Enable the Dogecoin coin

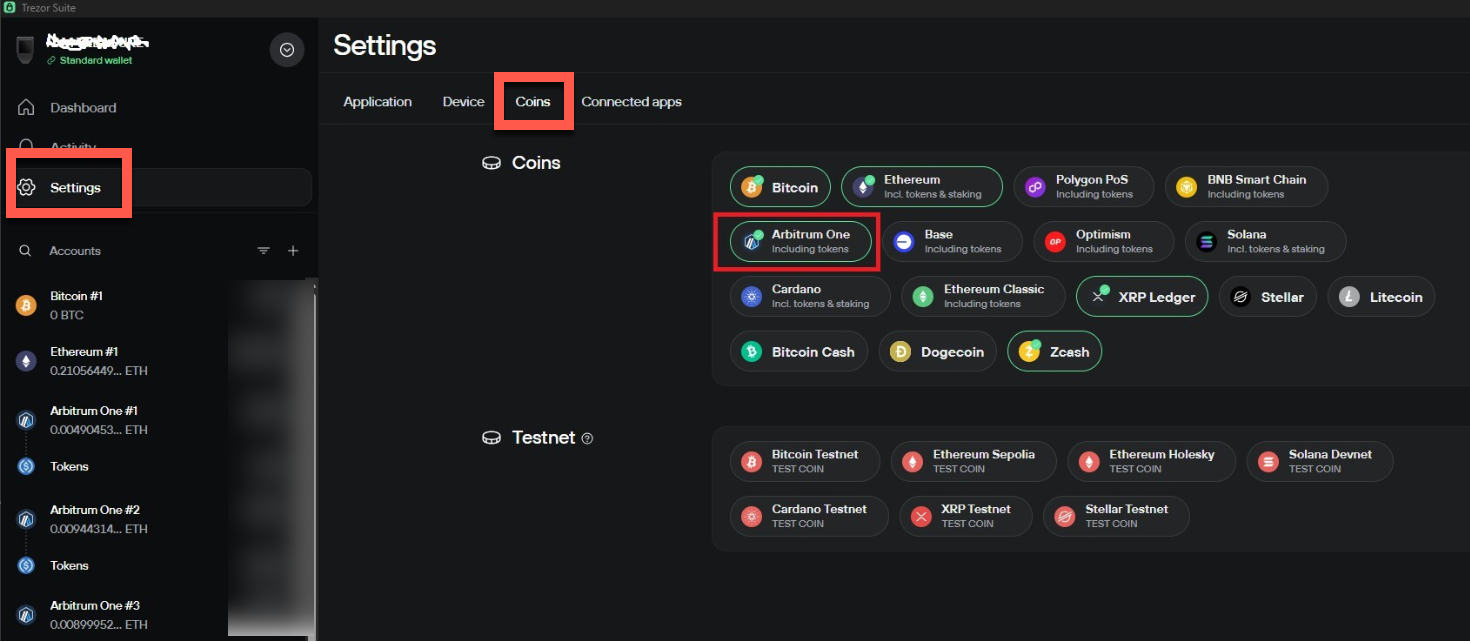[938, 351]
